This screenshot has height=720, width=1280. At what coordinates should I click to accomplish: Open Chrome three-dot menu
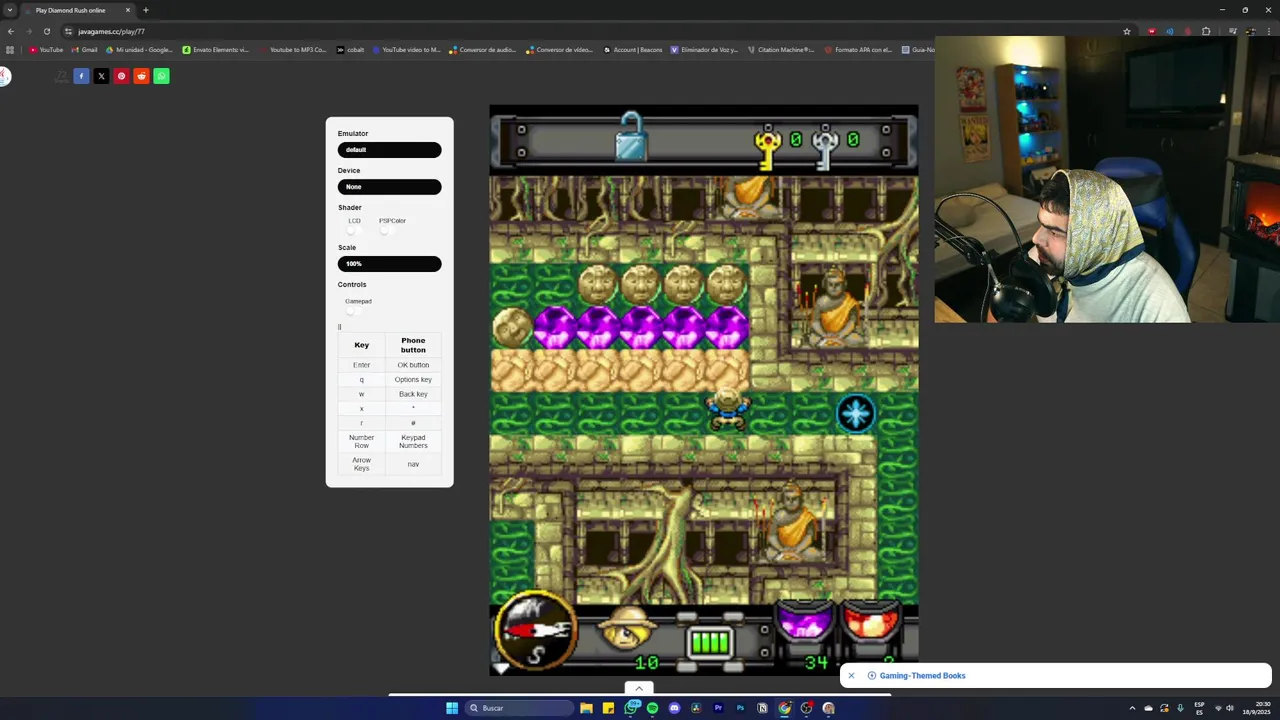[x=1267, y=31]
